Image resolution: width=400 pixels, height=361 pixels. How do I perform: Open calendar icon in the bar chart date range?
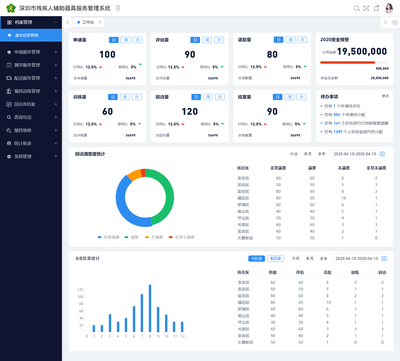point(384,258)
